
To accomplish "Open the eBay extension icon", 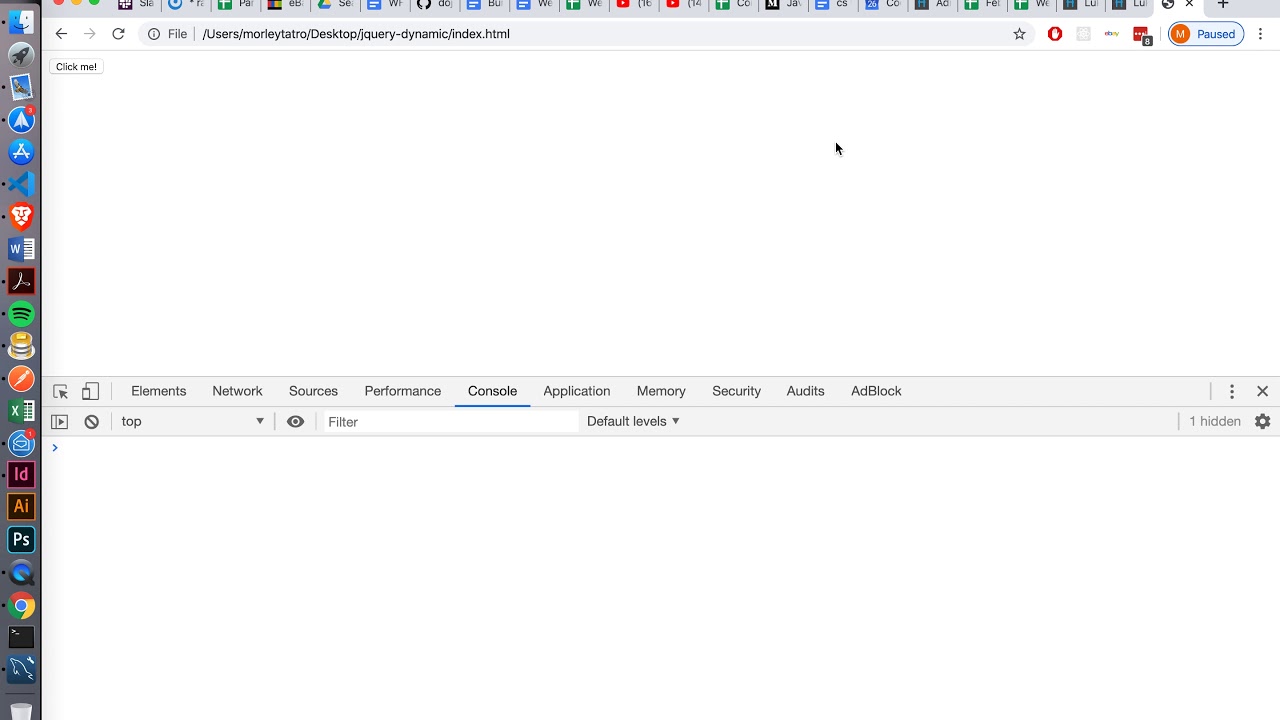I will (1112, 34).
